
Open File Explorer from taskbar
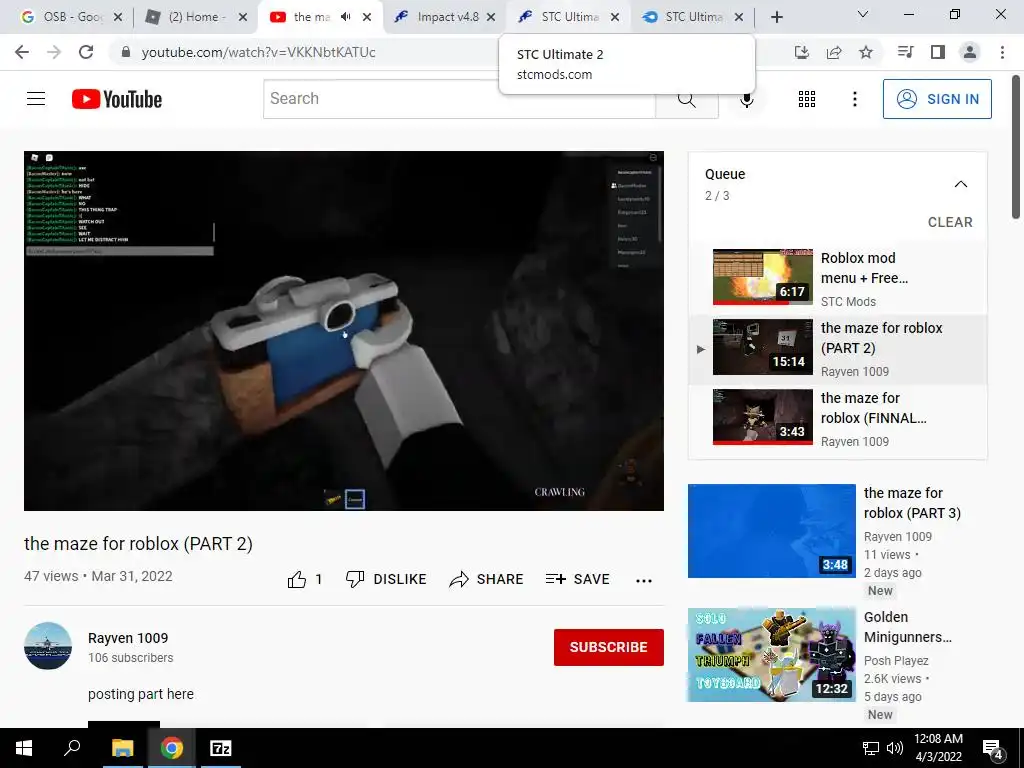[x=122, y=748]
